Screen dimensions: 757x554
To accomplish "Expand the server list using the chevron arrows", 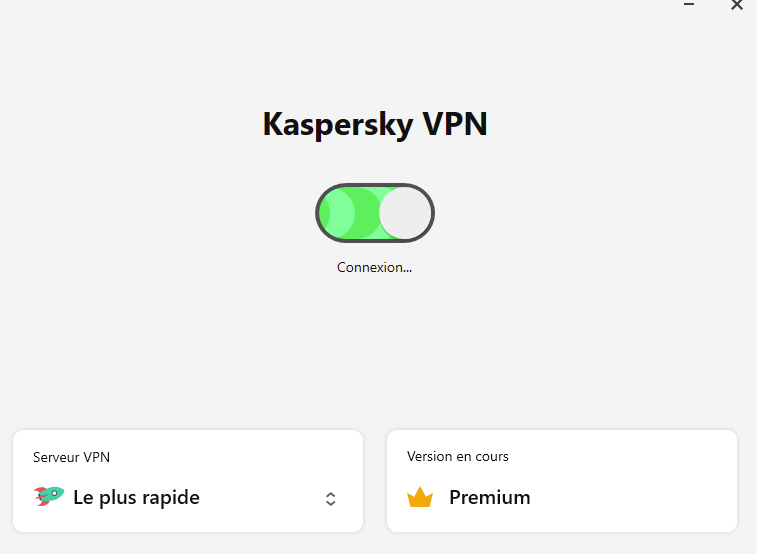I will click(x=331, y=498).
